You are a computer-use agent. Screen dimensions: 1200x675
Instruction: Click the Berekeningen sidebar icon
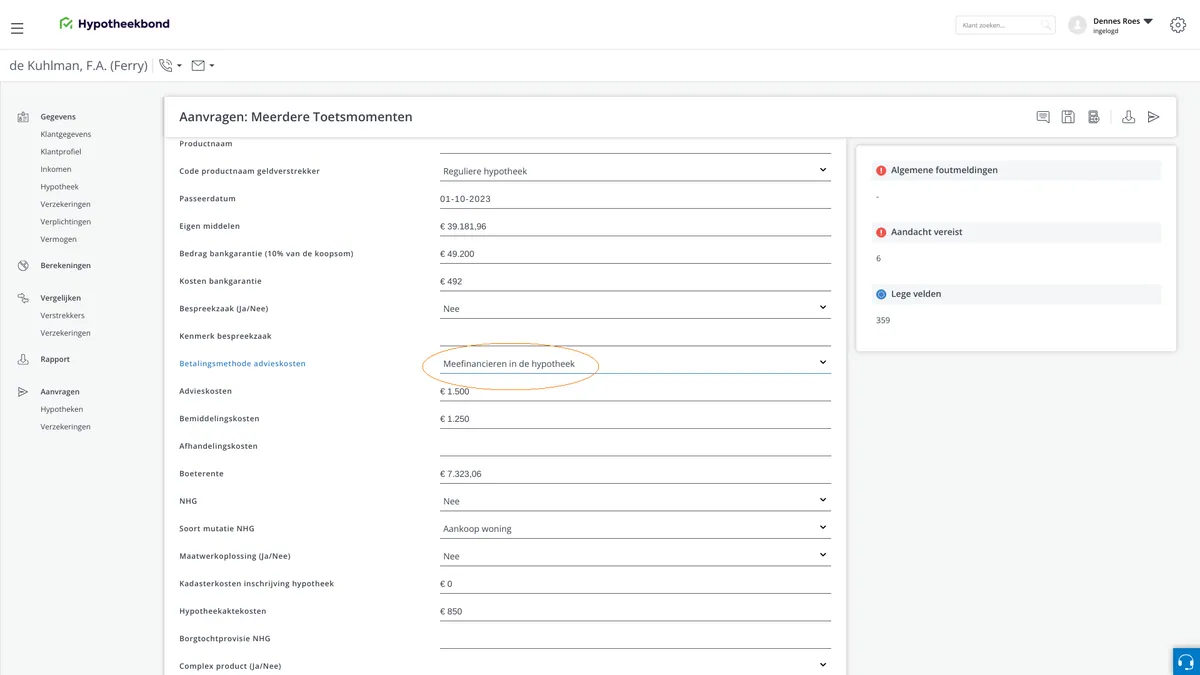23,266
